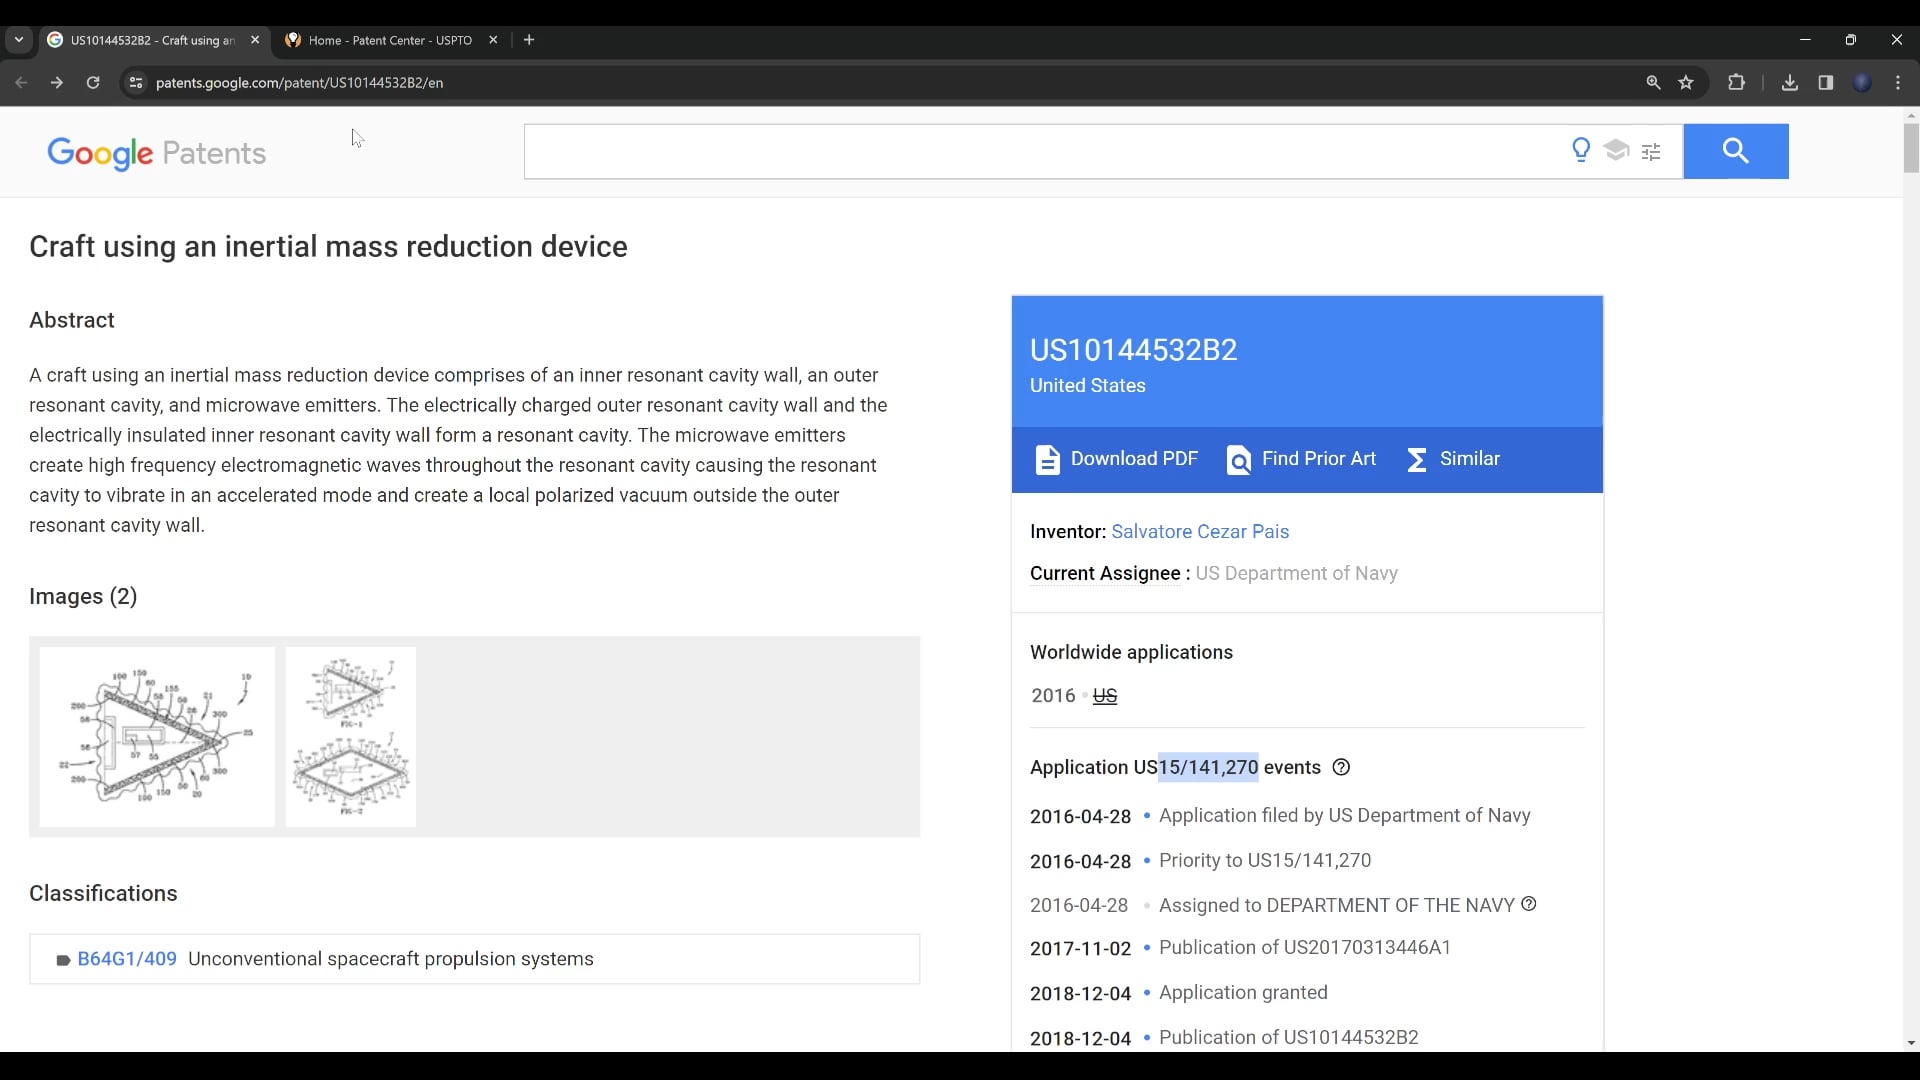
Task: Open advanced search sliders icon
Action: [1651, 152]
